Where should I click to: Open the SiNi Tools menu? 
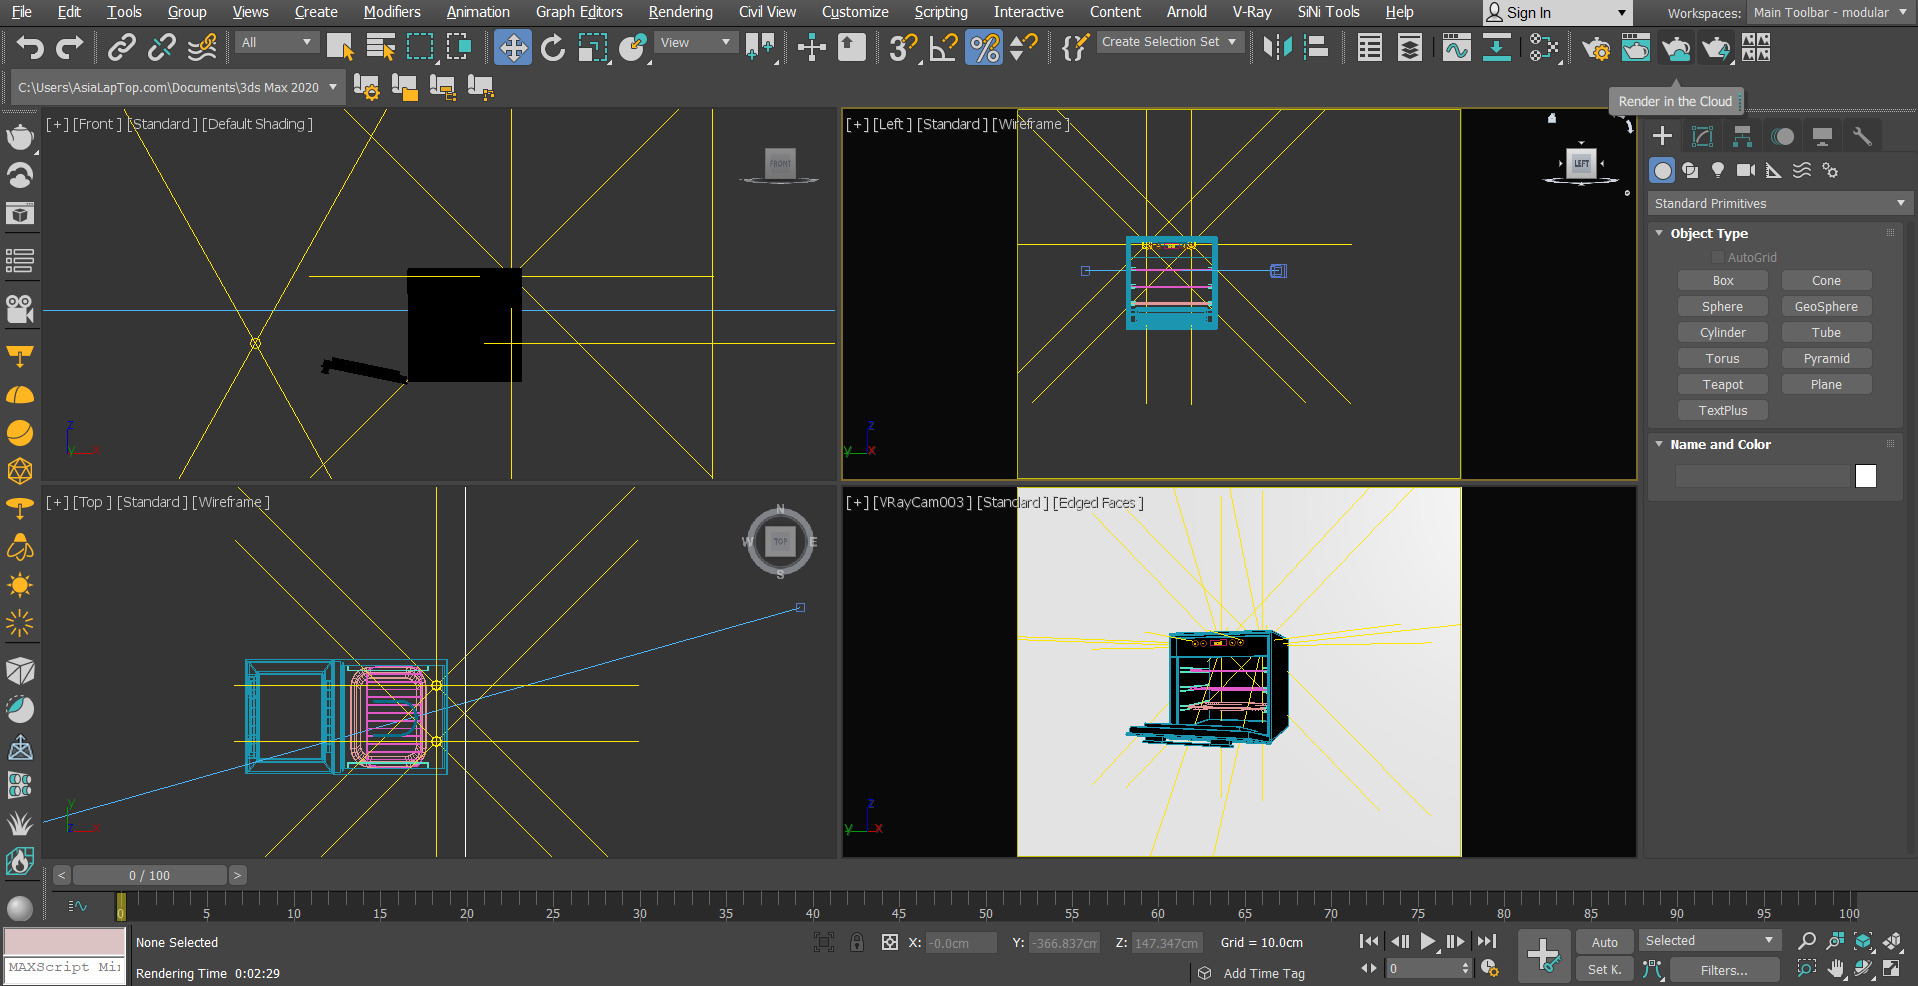tap(1328, 12)
